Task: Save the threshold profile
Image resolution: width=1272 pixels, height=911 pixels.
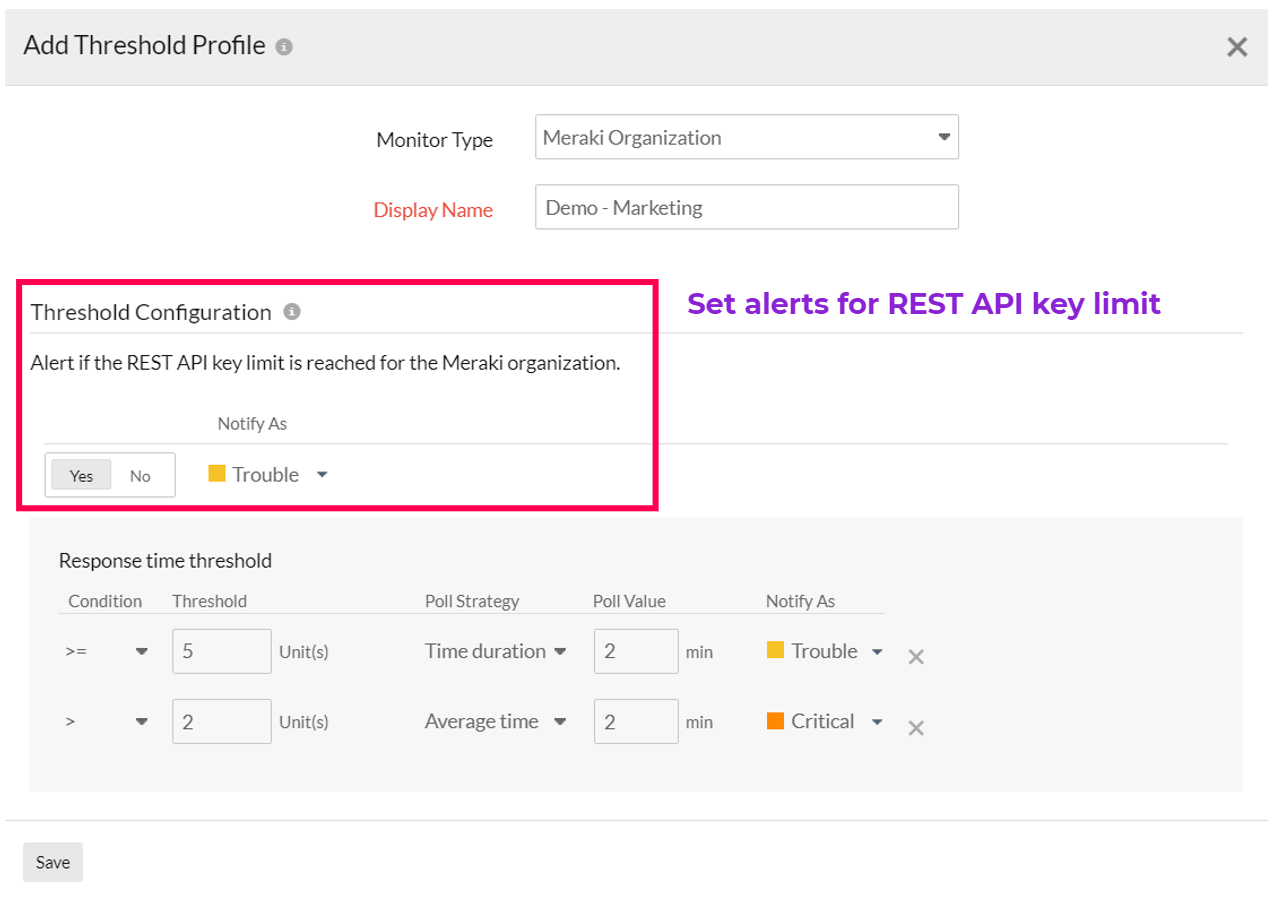Action: pos(53,862)
